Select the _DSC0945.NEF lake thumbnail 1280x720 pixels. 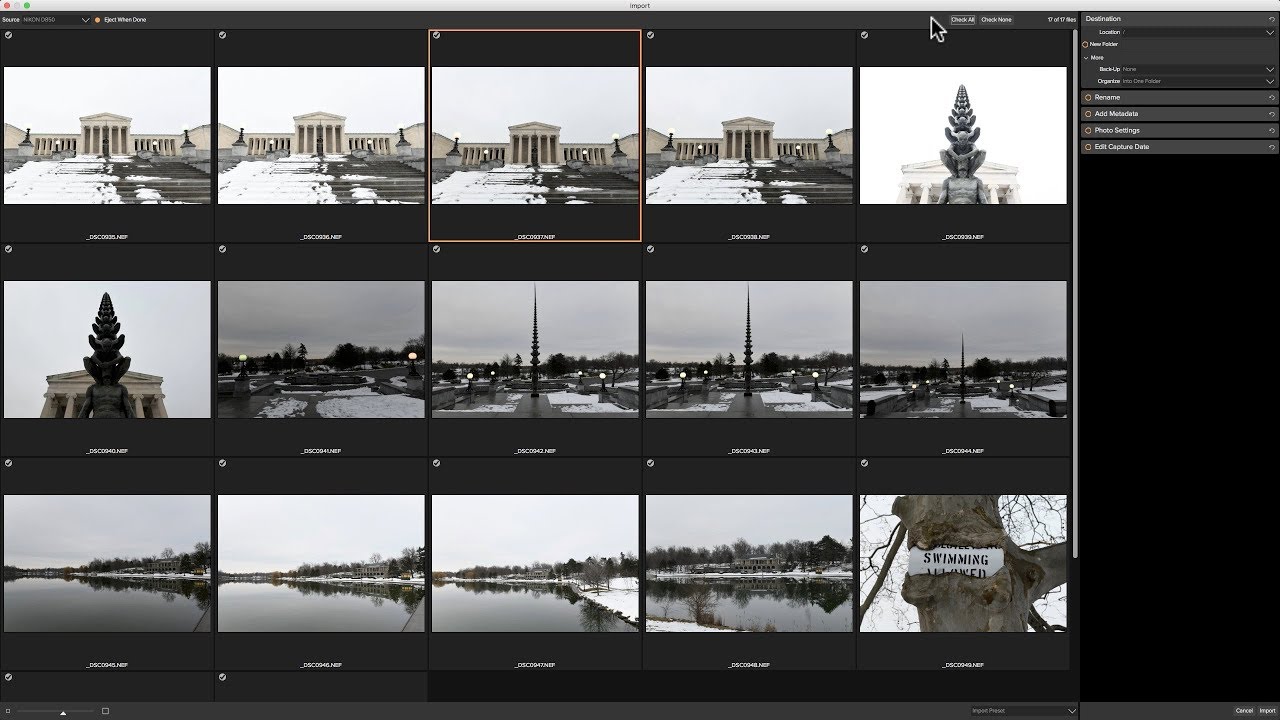click(107, 563)
